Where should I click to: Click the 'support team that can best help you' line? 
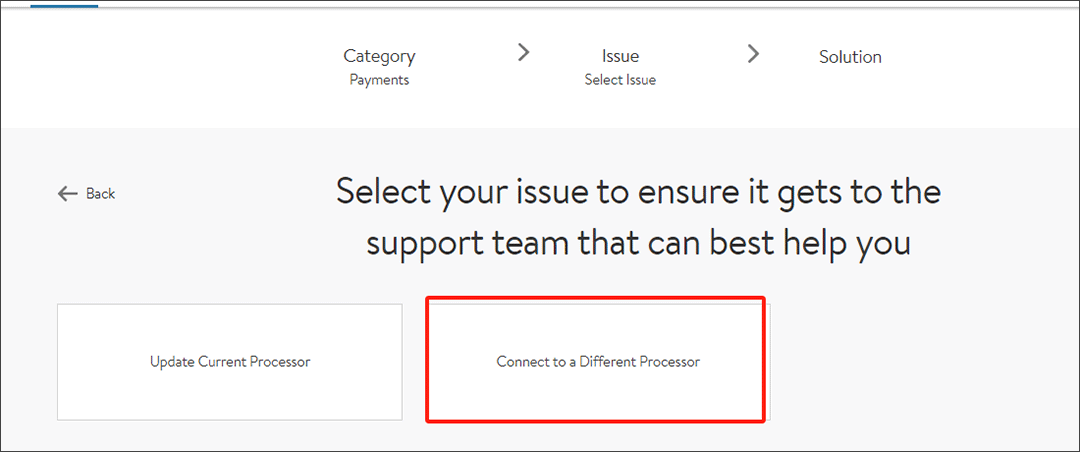click(638, 243)
